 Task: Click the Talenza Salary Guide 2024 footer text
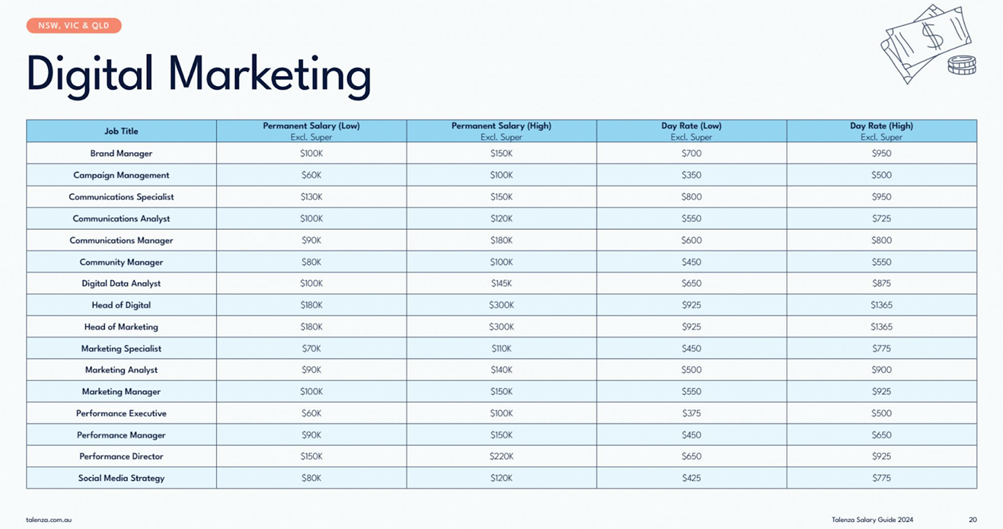click(x=873, y=520)
